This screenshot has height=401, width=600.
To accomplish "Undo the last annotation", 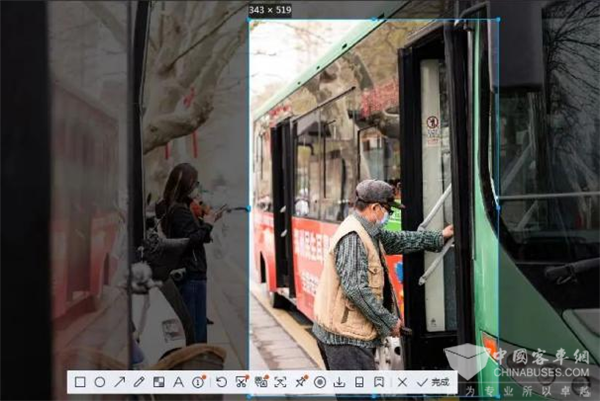I will (x=221, y=382).
